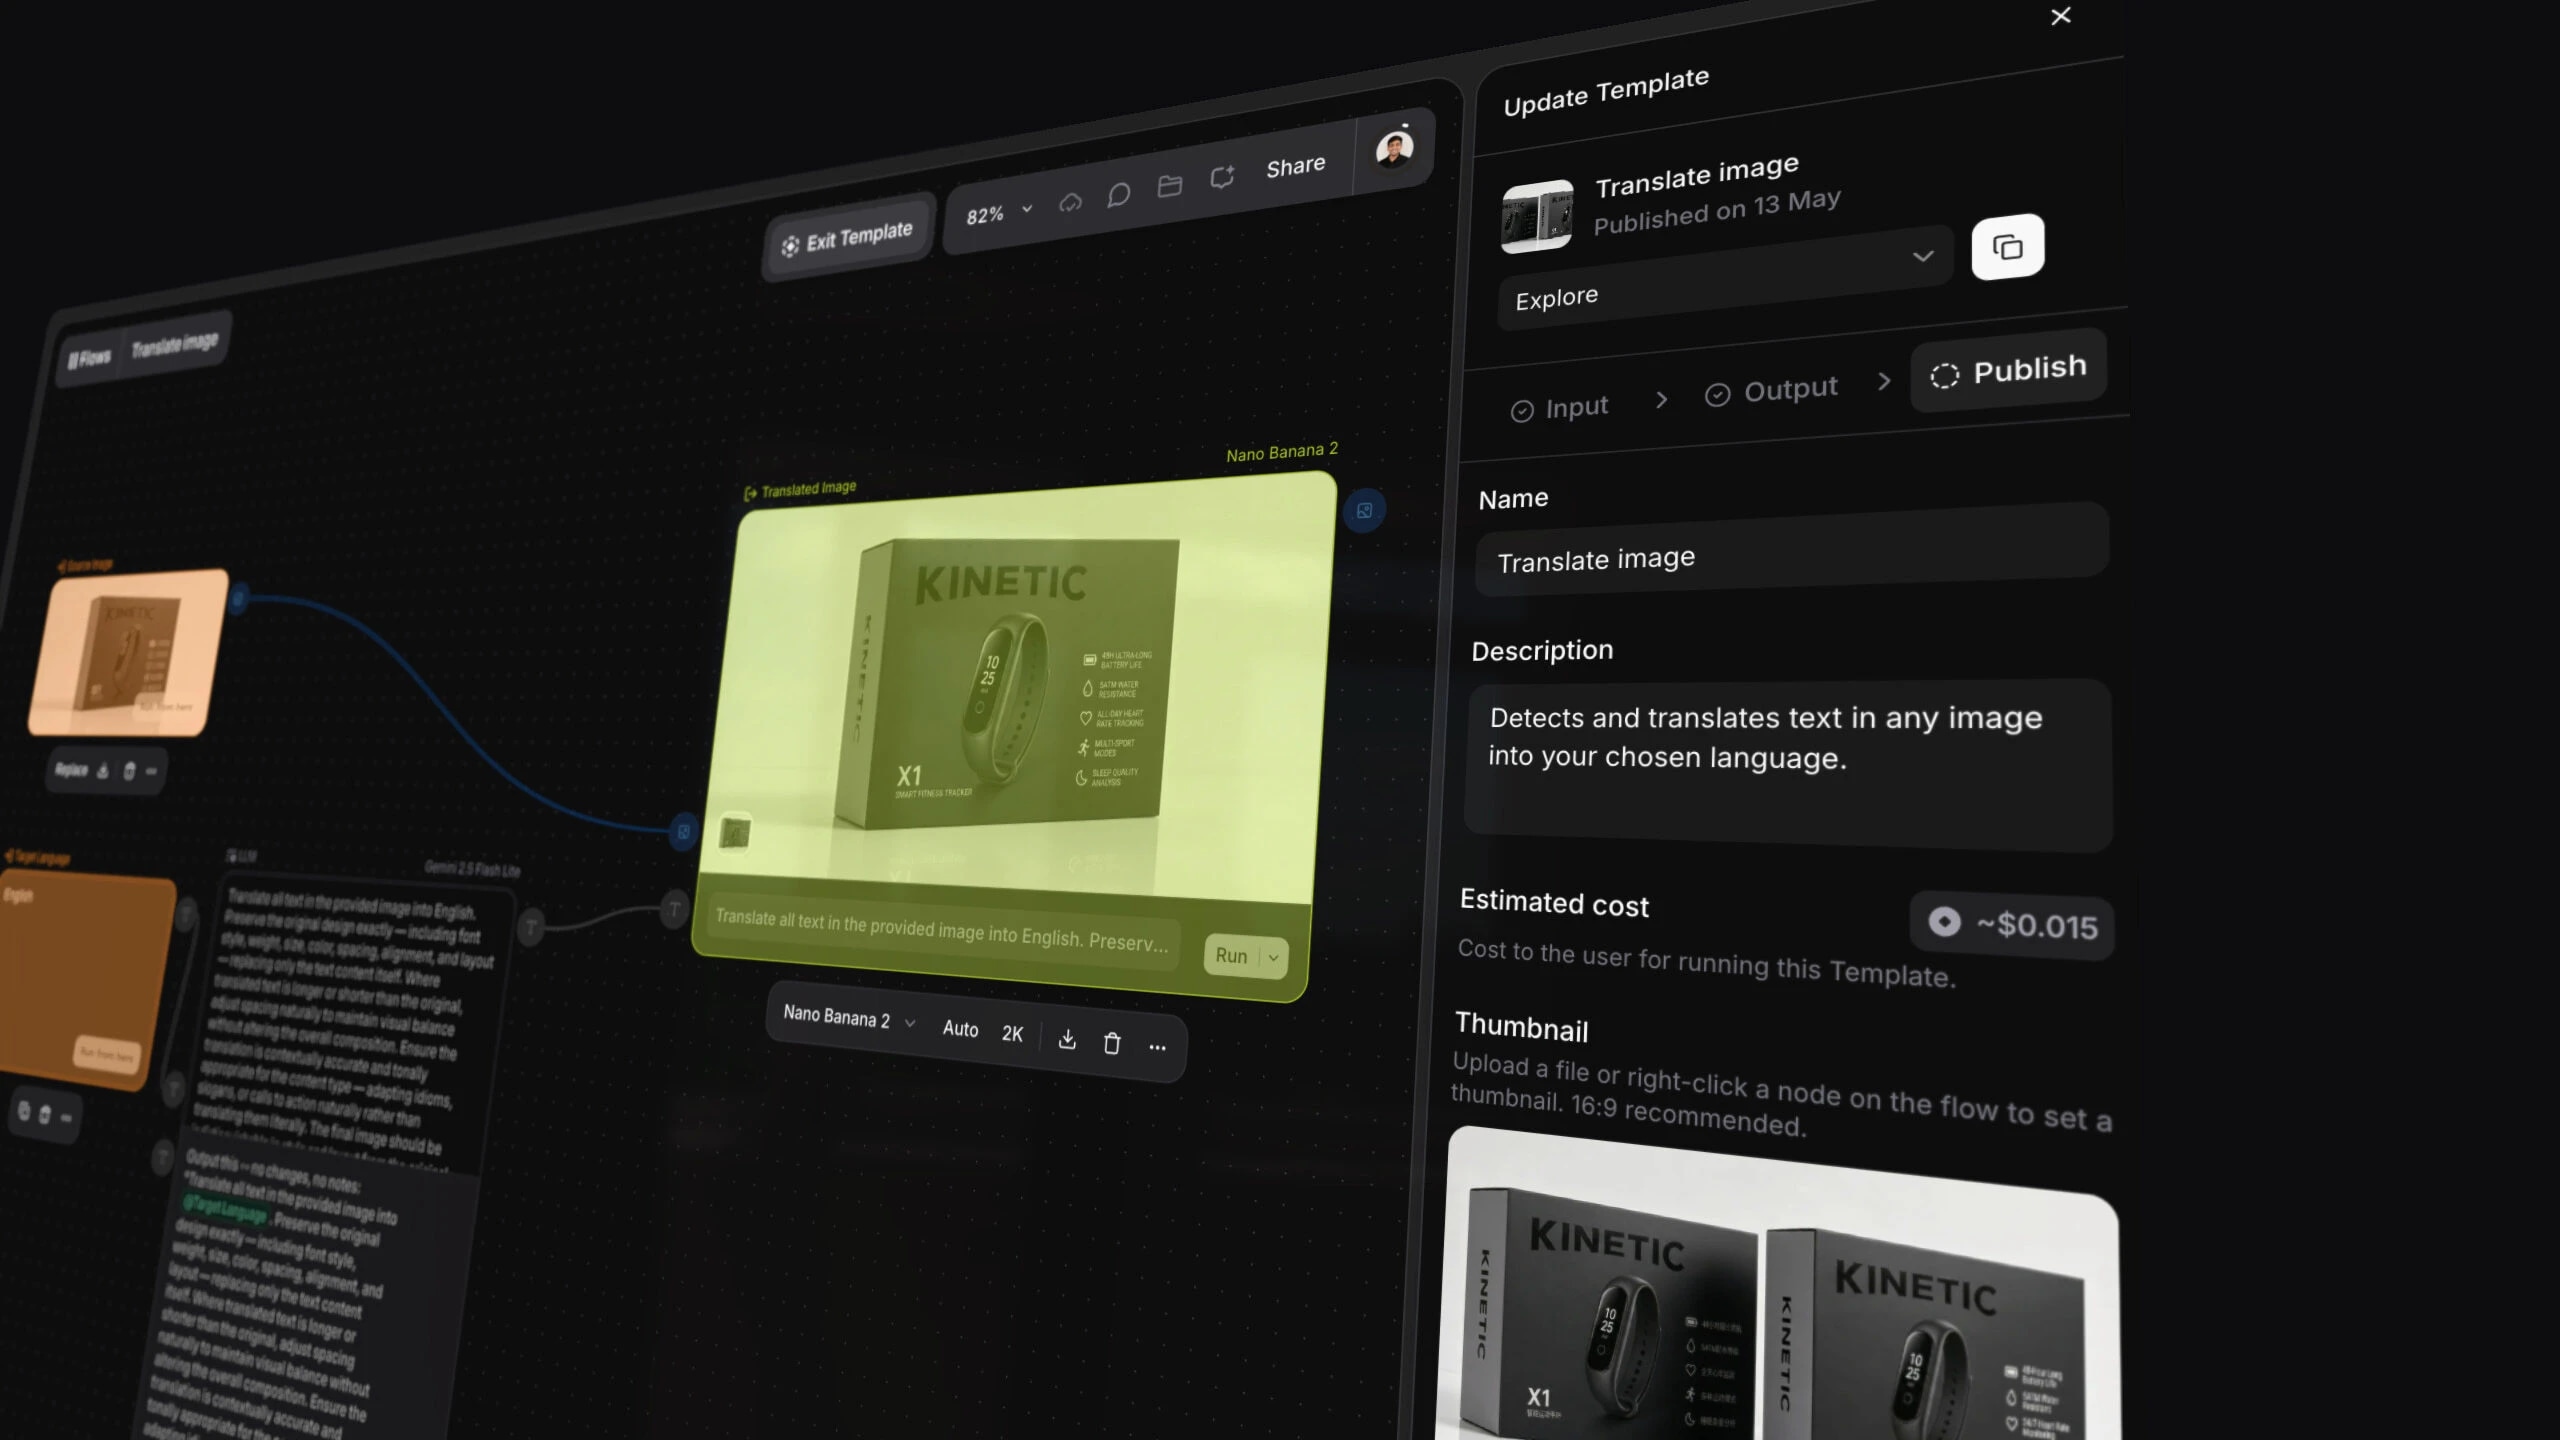Click the text input port on Translated Image
The height and width of the screenshot is (1440, 2560).
[x=675, y=909]
